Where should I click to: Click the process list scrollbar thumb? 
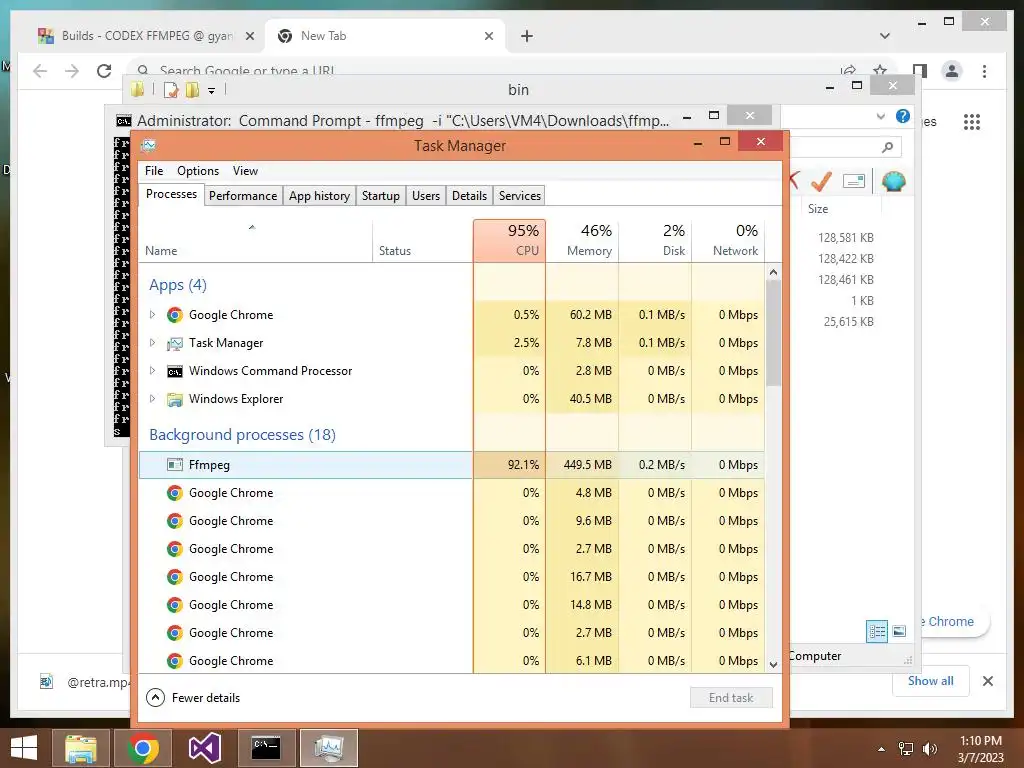(x=773, y=333)
